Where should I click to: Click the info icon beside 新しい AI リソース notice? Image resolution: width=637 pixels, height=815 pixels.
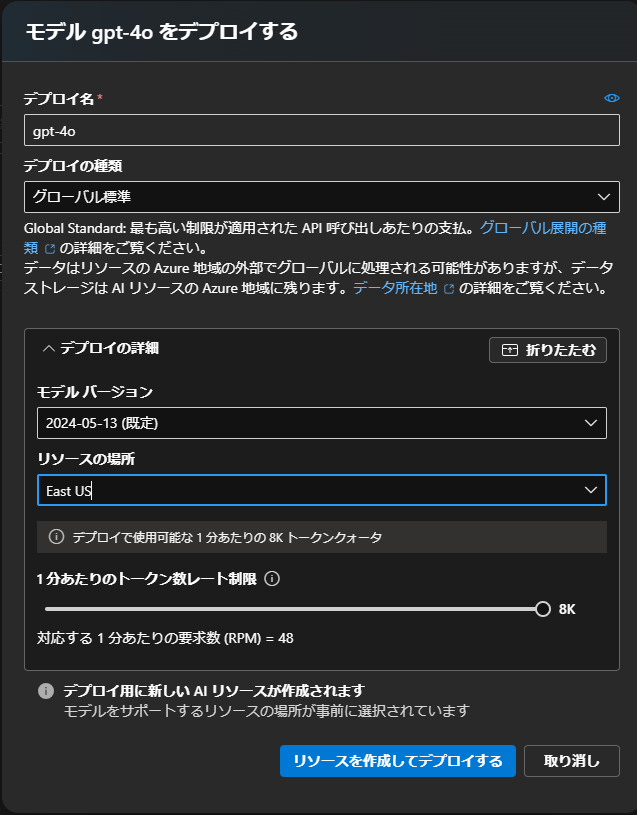[x=46, y=691]
